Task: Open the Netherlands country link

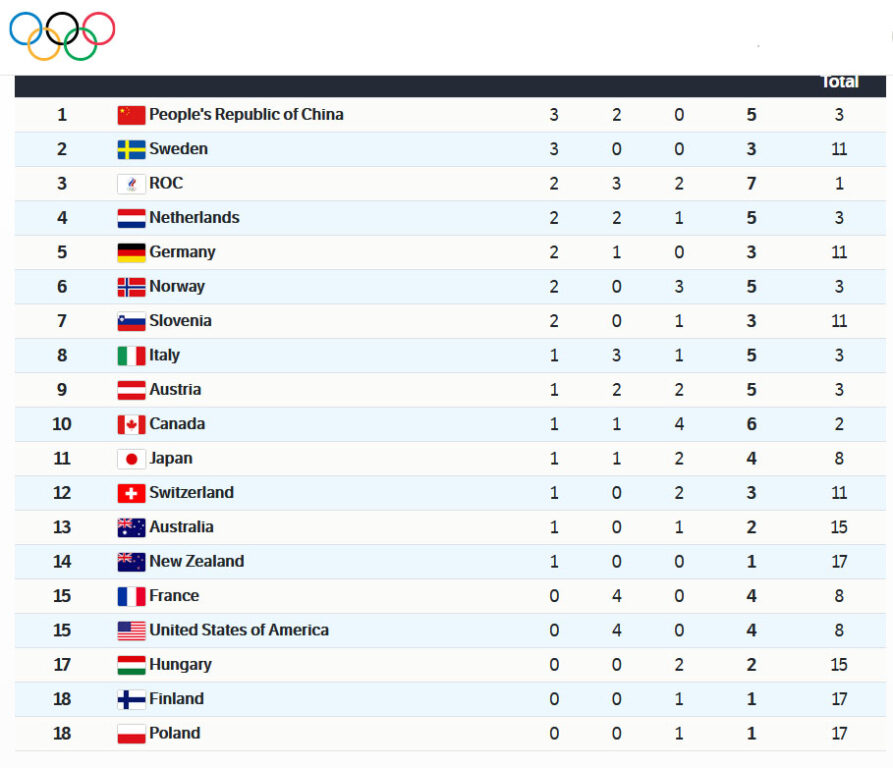Action: tap(194, 217)
